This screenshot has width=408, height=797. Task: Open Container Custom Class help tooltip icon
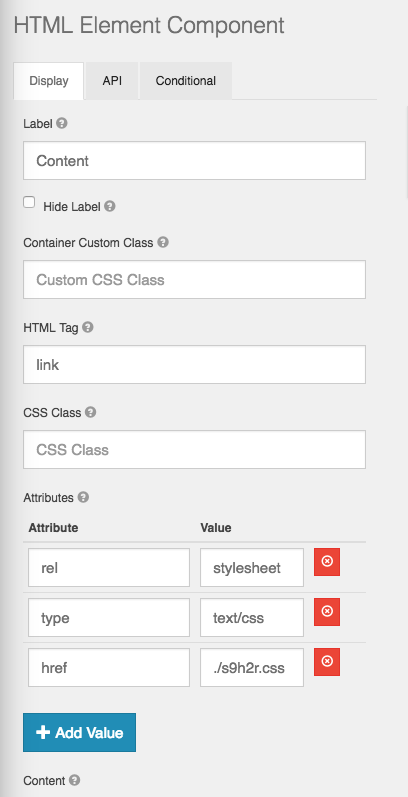coord(163,242)
